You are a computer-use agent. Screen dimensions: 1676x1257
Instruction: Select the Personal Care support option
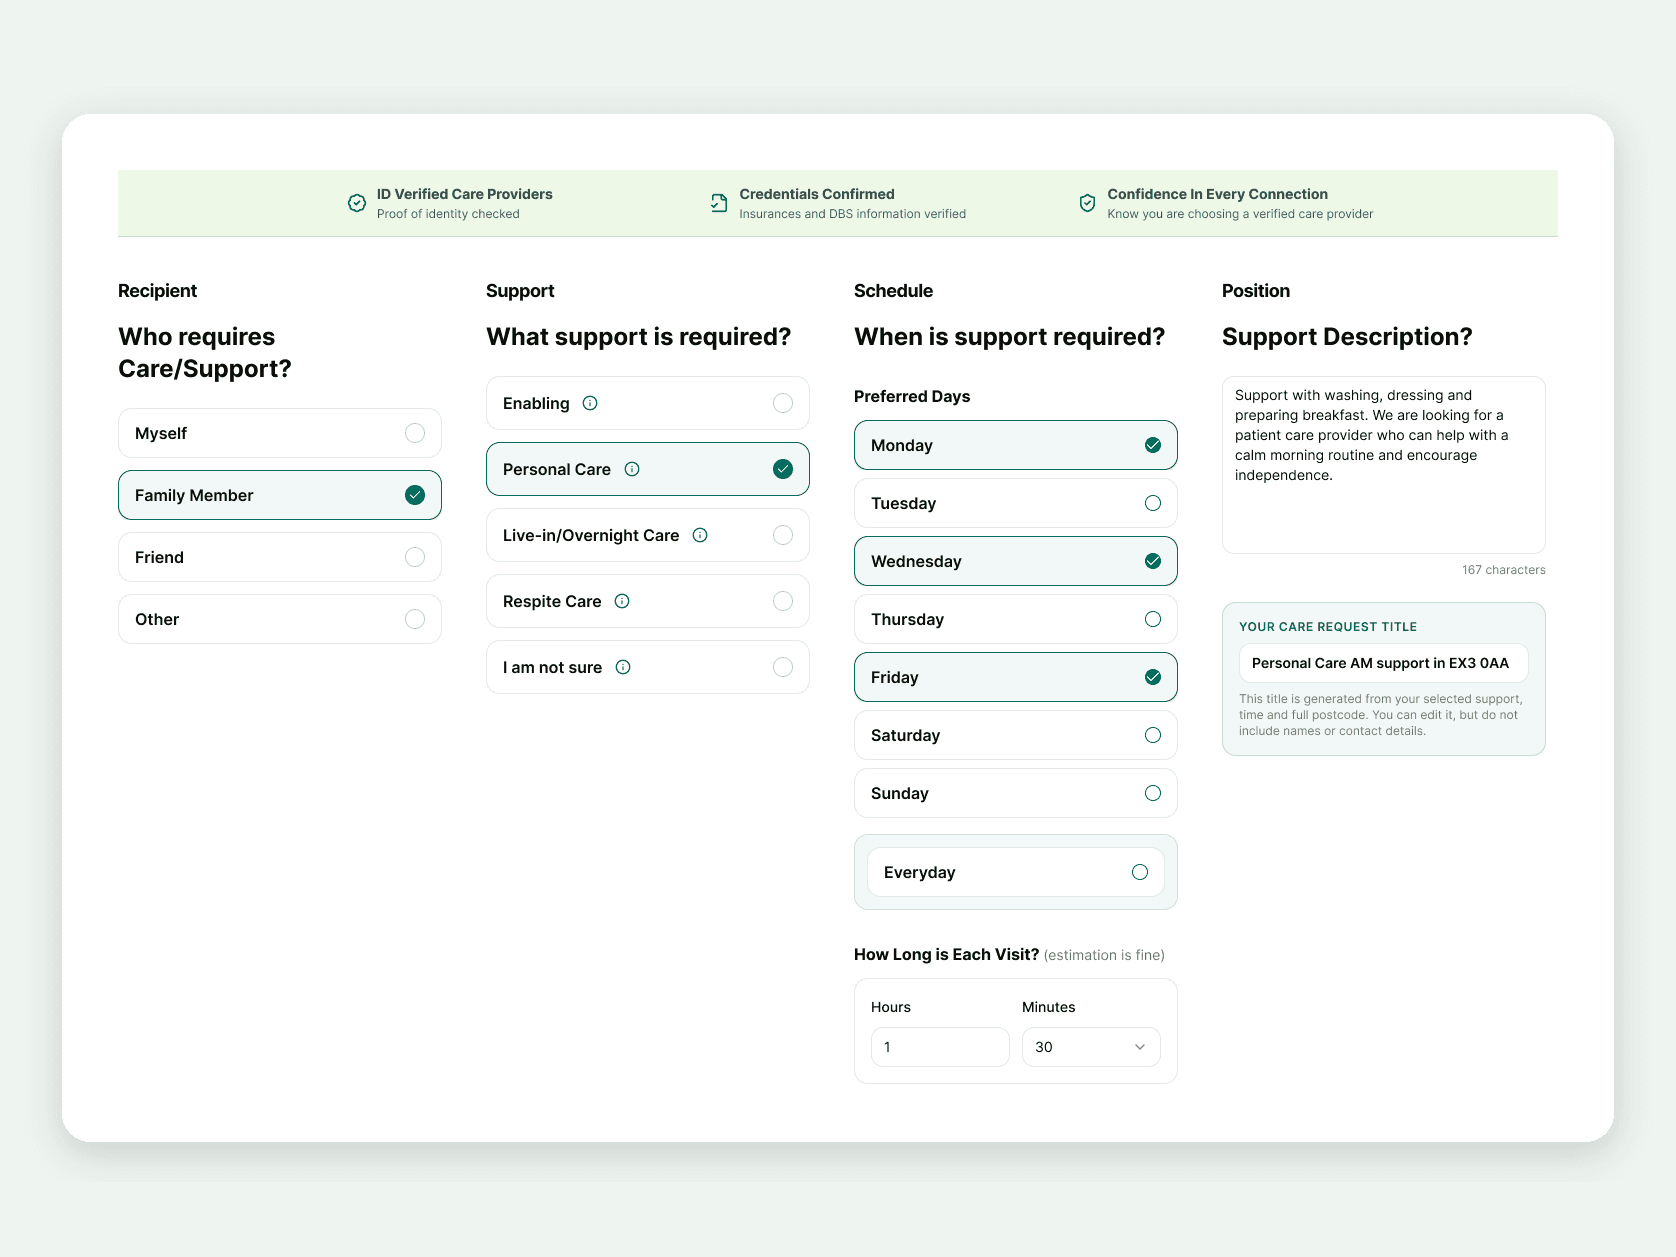[x=648, y=469]
